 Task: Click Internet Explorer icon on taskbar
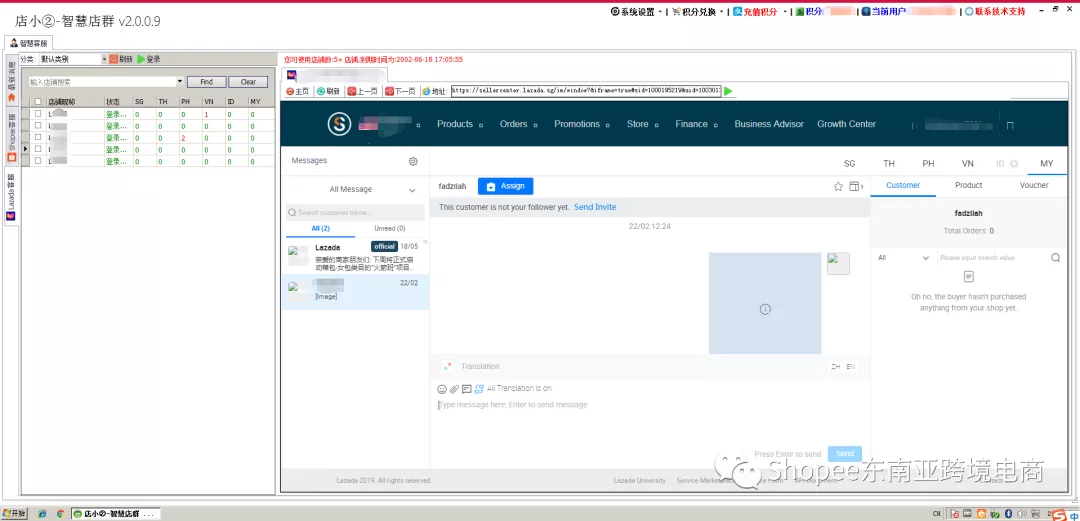(x=43, y=514)
